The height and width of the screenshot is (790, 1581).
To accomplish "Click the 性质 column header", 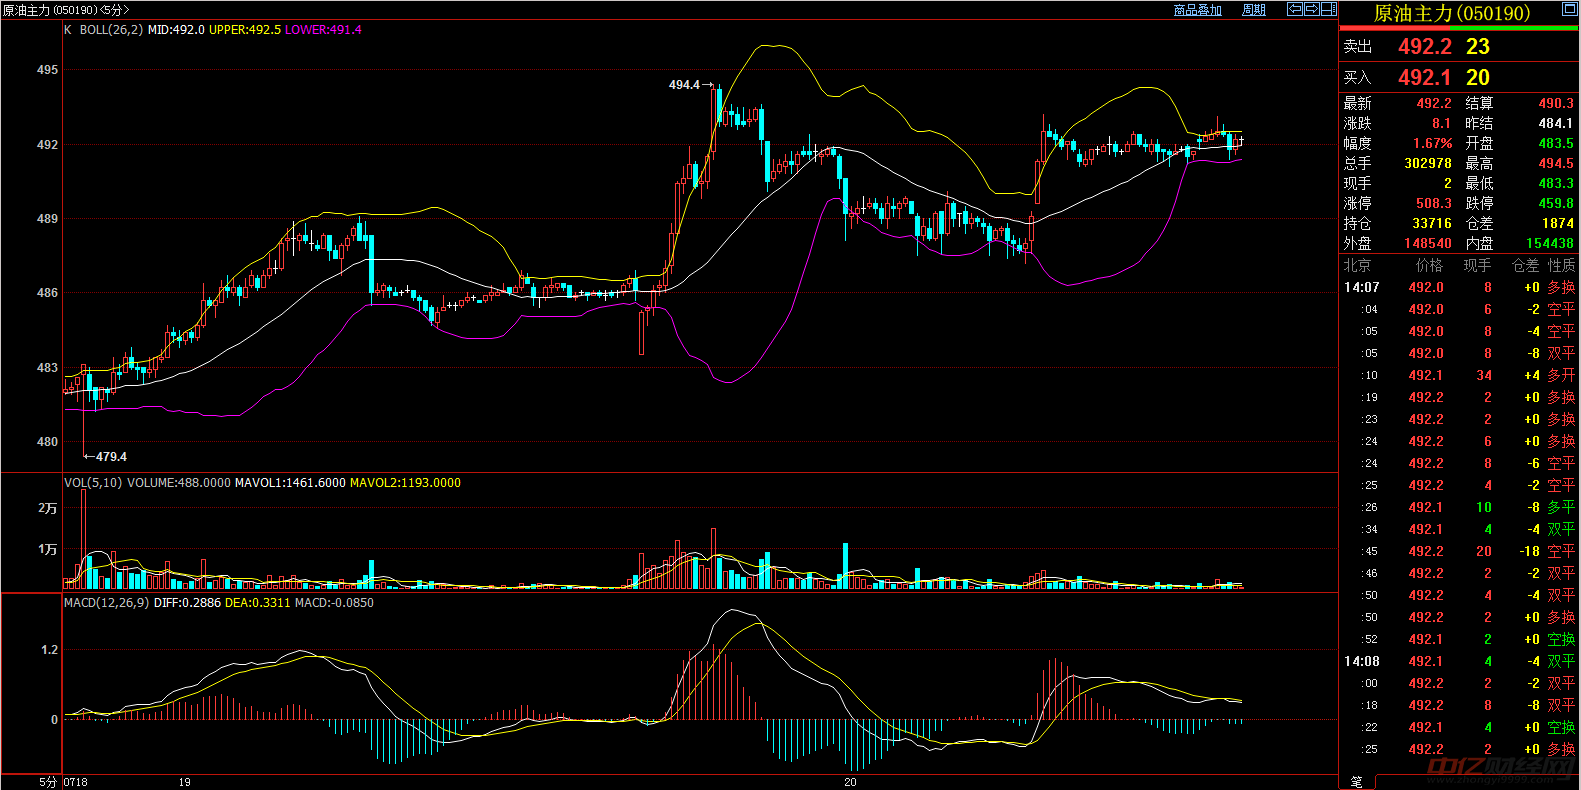I will [x=1562, y=265].
